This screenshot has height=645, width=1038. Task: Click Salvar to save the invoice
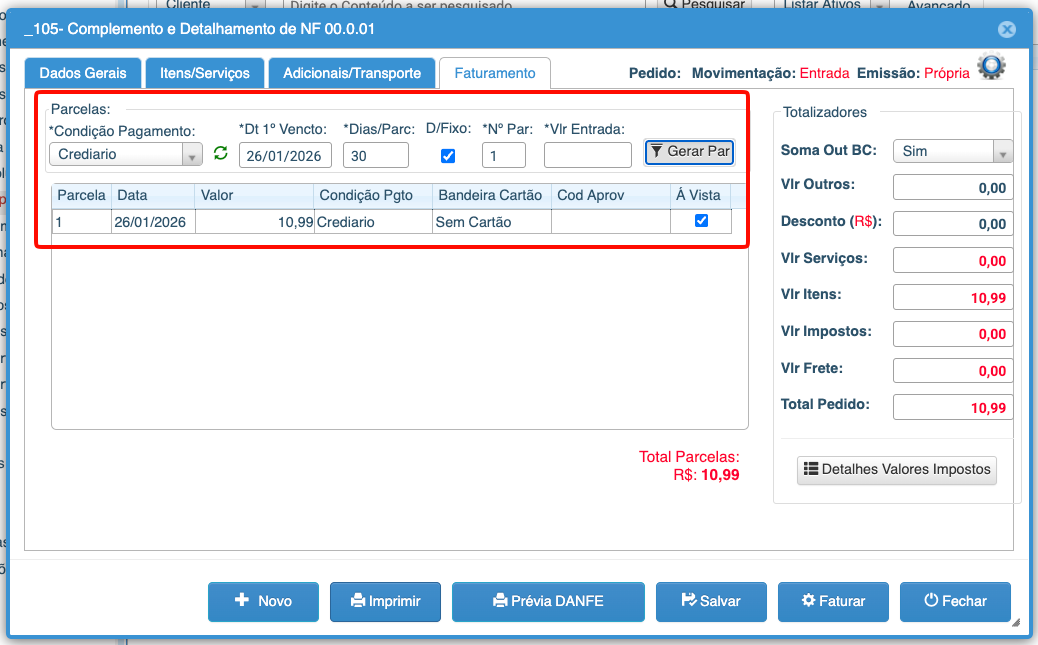[x=711, y=601]
